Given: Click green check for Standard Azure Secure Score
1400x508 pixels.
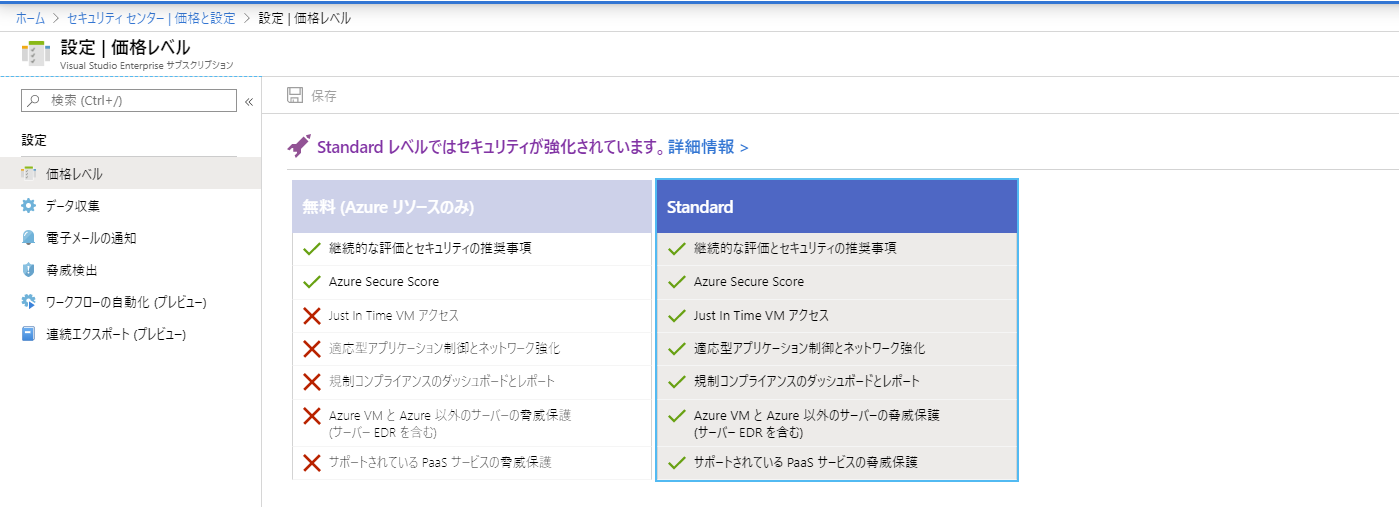Looking at the screenshot, I should pyautogui.click(x=676, y=282).
